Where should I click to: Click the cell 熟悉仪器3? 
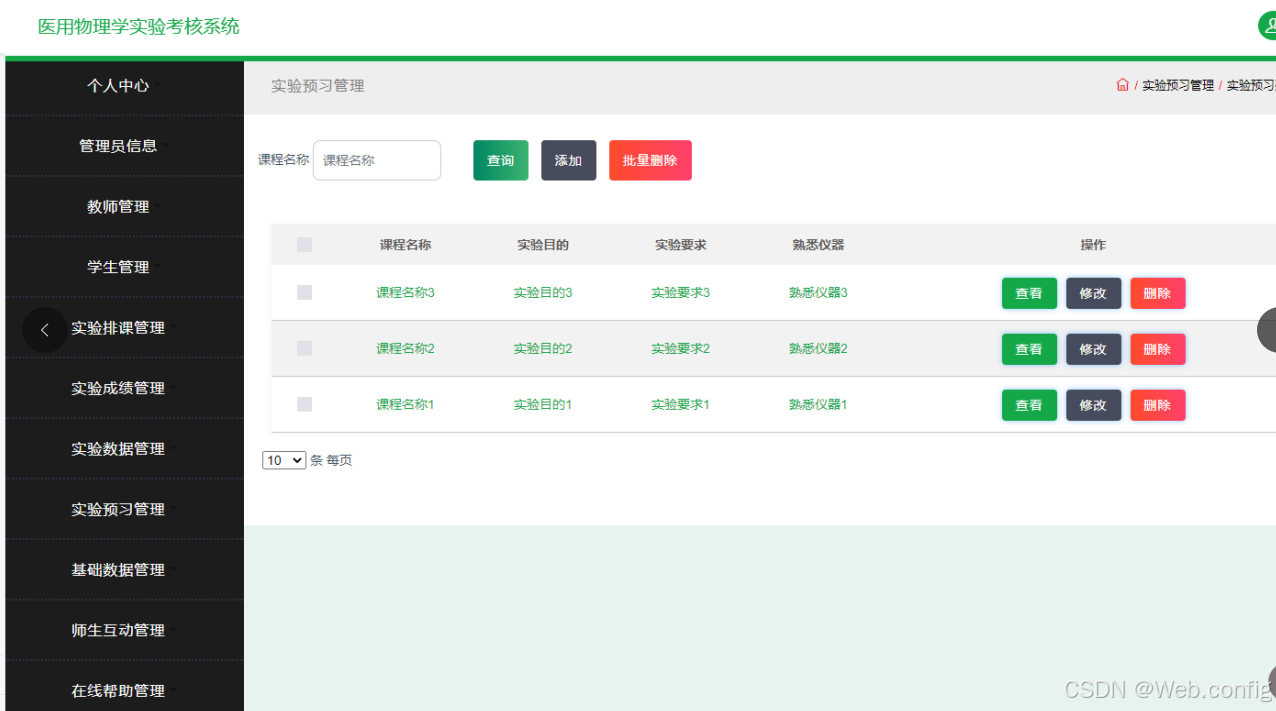click(818, 293)
